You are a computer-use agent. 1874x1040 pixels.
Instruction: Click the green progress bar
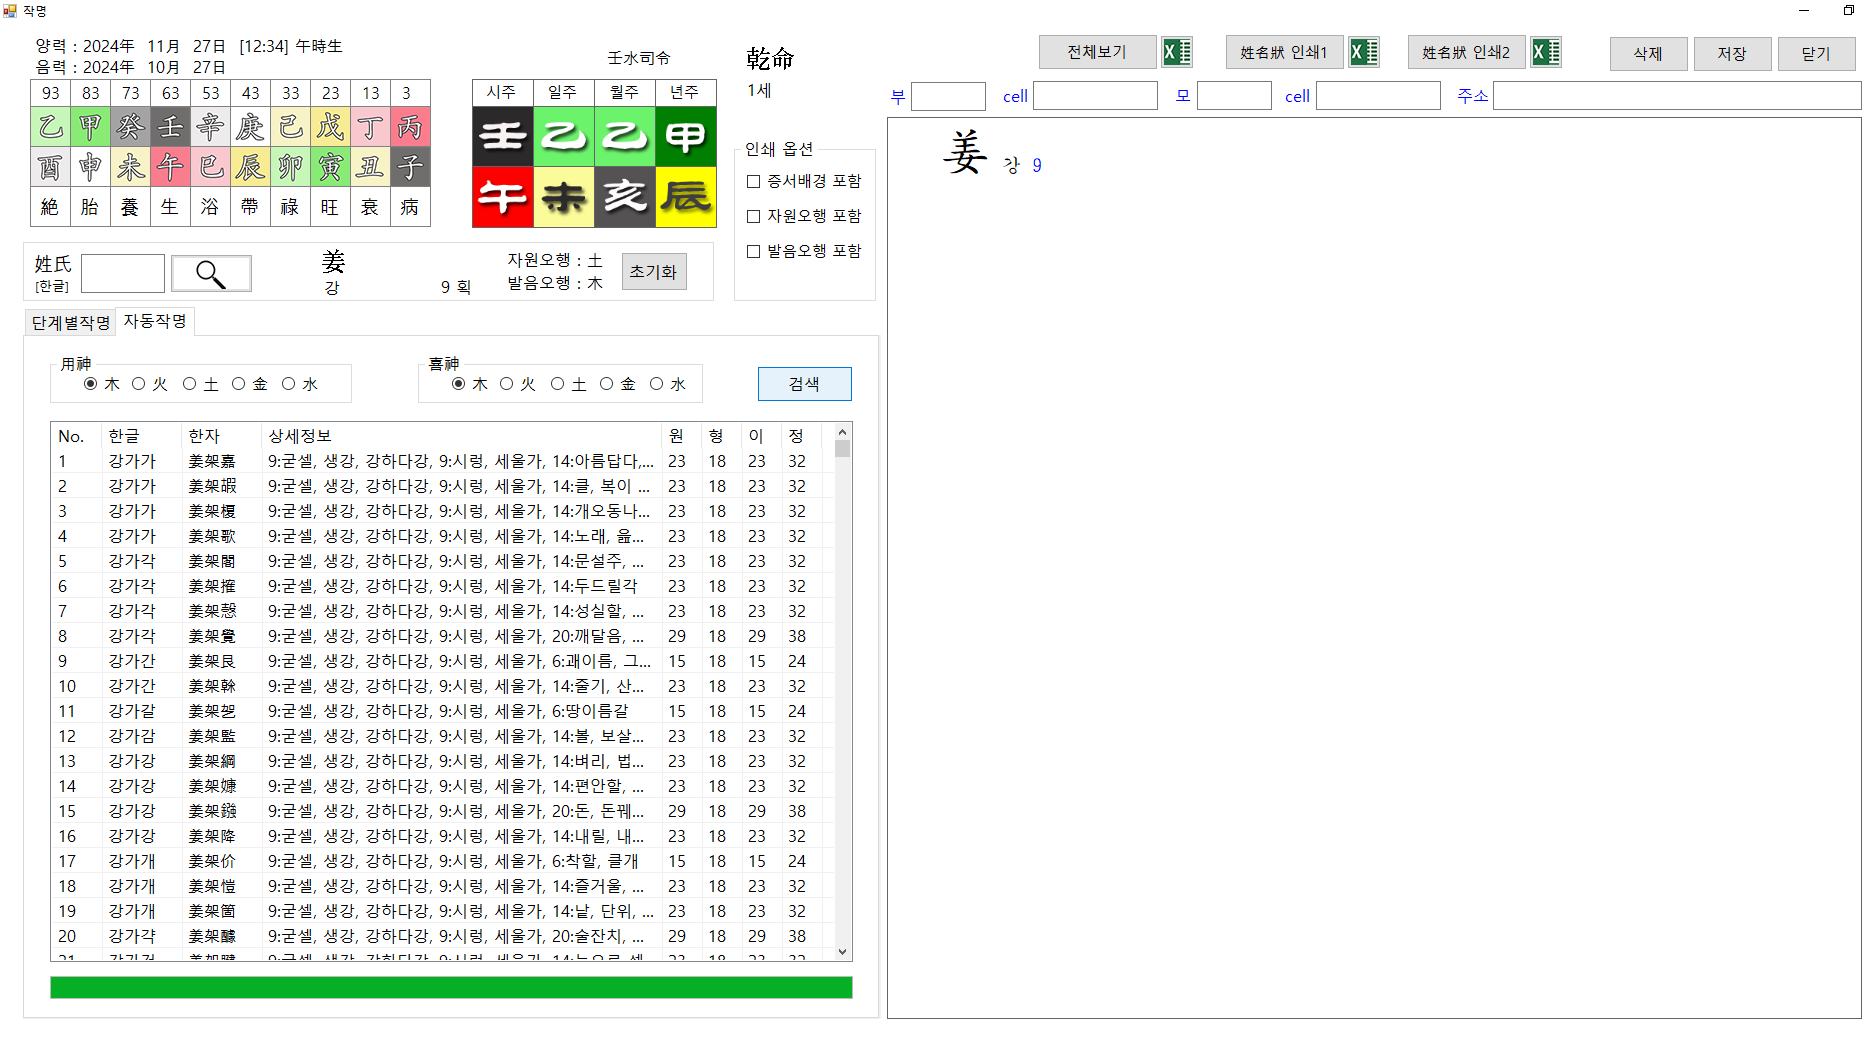coord(451,987)
